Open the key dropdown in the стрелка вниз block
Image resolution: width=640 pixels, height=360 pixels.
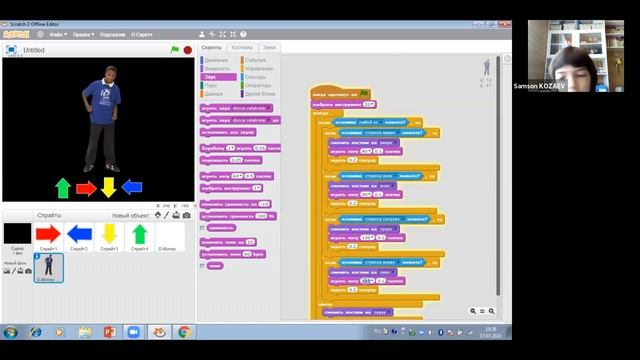(396, 176)
